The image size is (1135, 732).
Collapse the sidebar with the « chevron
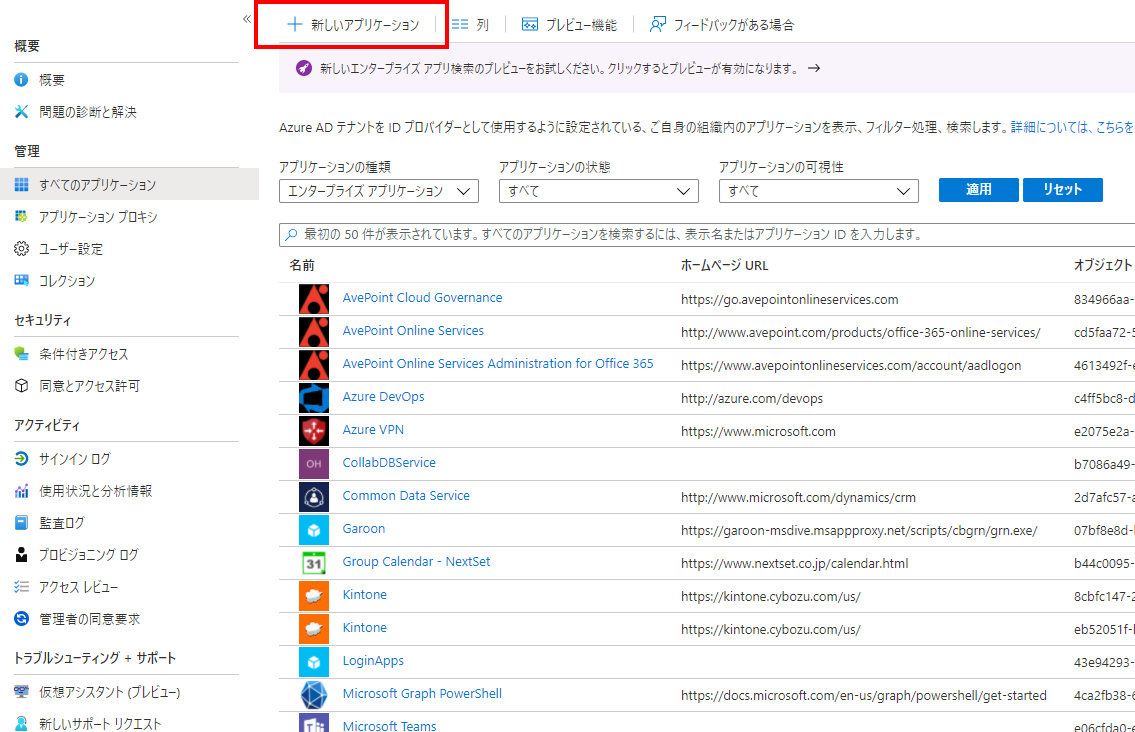(x=246, y=17)
